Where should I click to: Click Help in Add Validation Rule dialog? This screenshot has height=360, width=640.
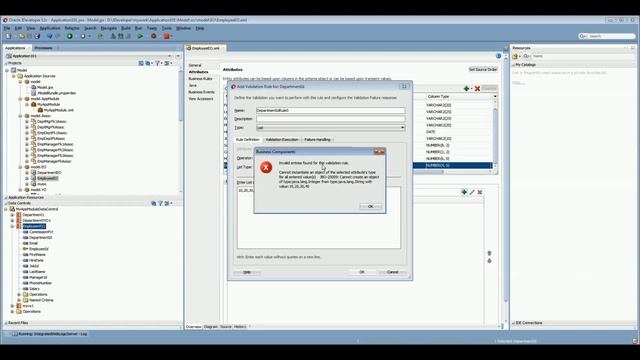[x=247, y=272]
